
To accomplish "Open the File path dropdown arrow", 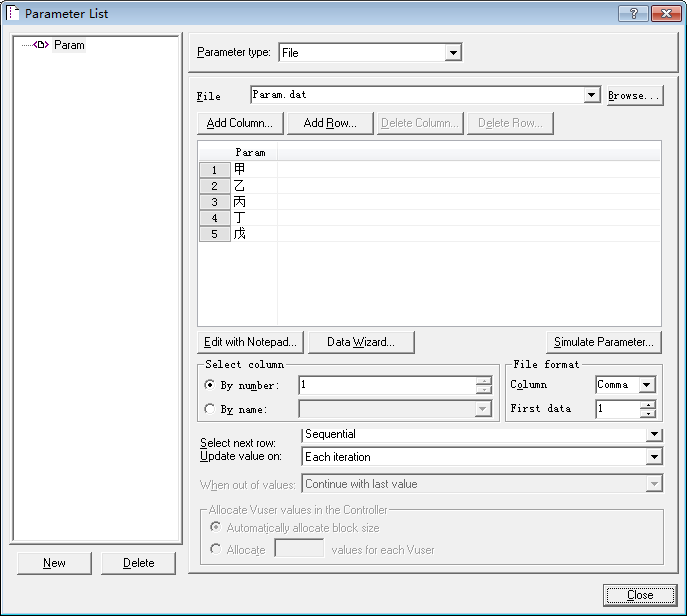I will point(591,95).
